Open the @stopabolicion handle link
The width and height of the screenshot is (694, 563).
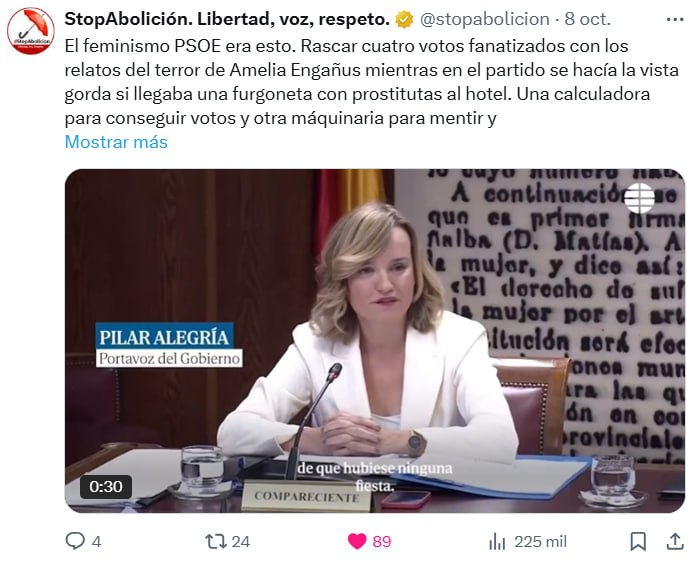[x=484, y=19]
